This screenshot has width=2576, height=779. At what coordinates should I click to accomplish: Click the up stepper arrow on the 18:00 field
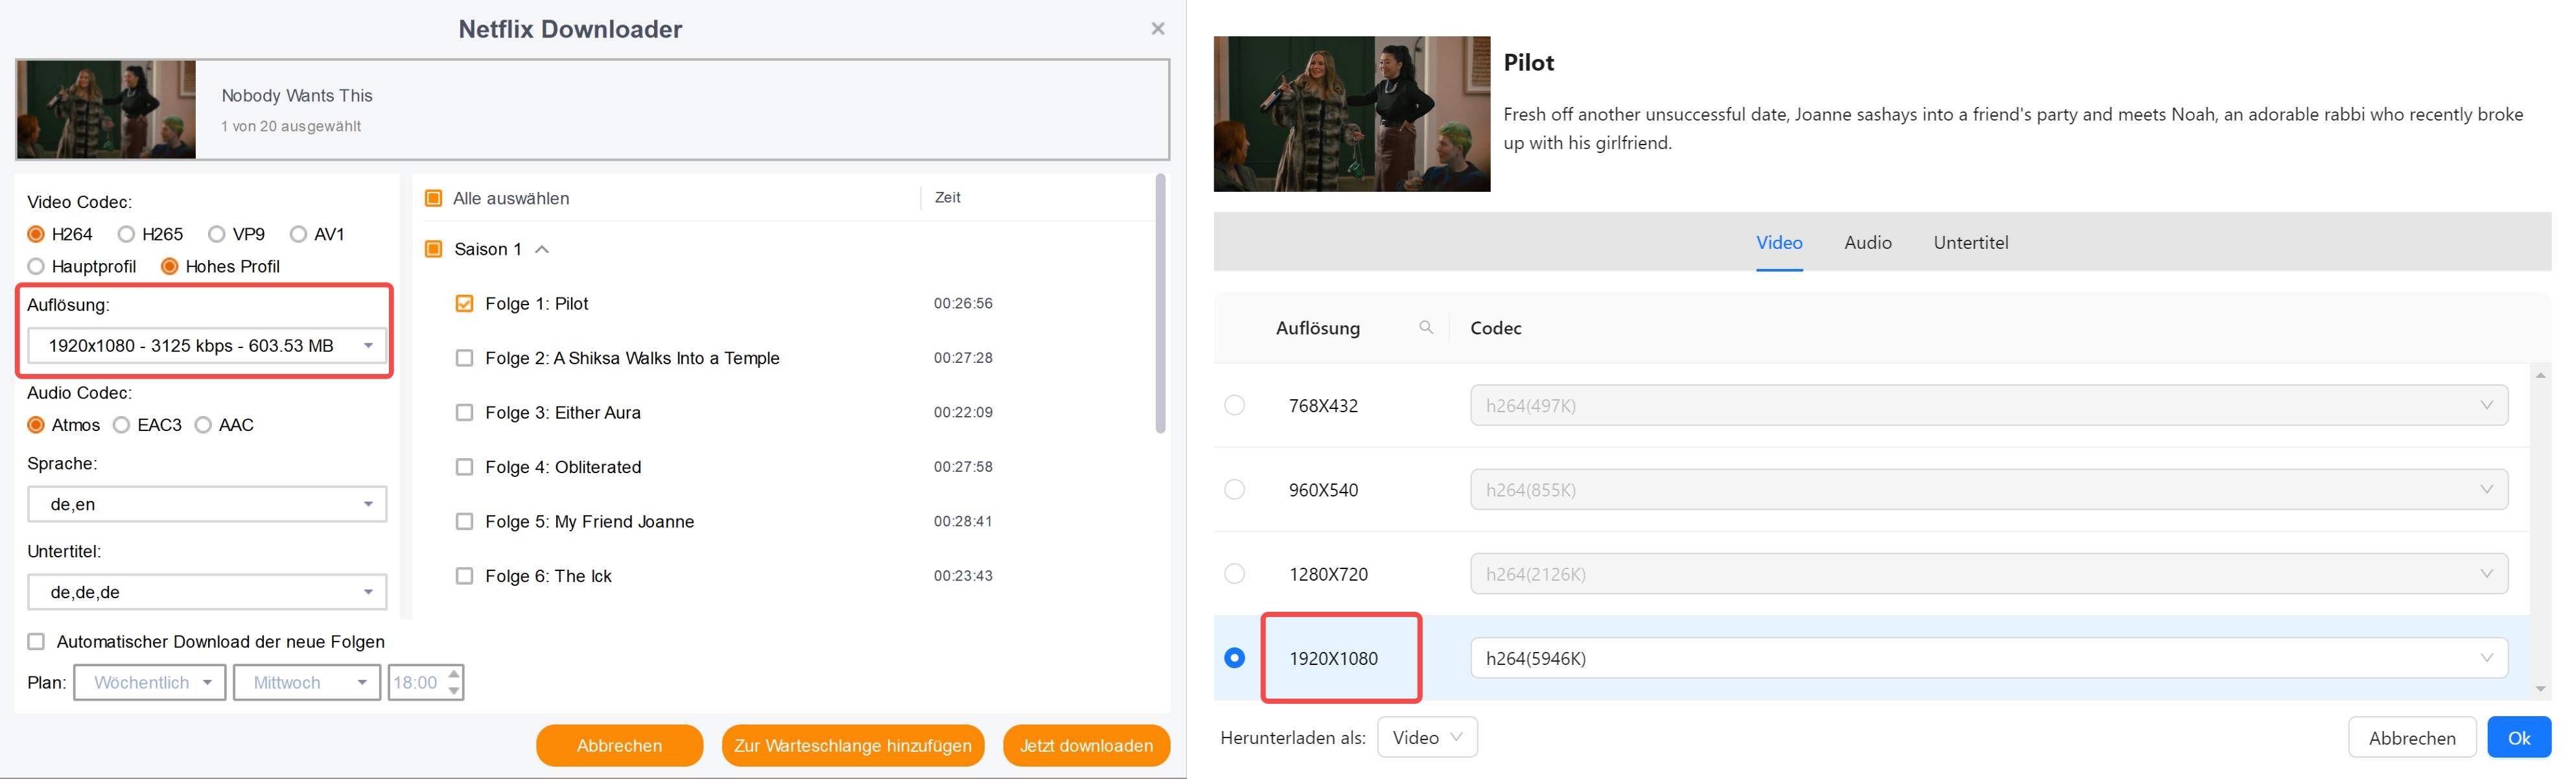[x=453, y=675]
